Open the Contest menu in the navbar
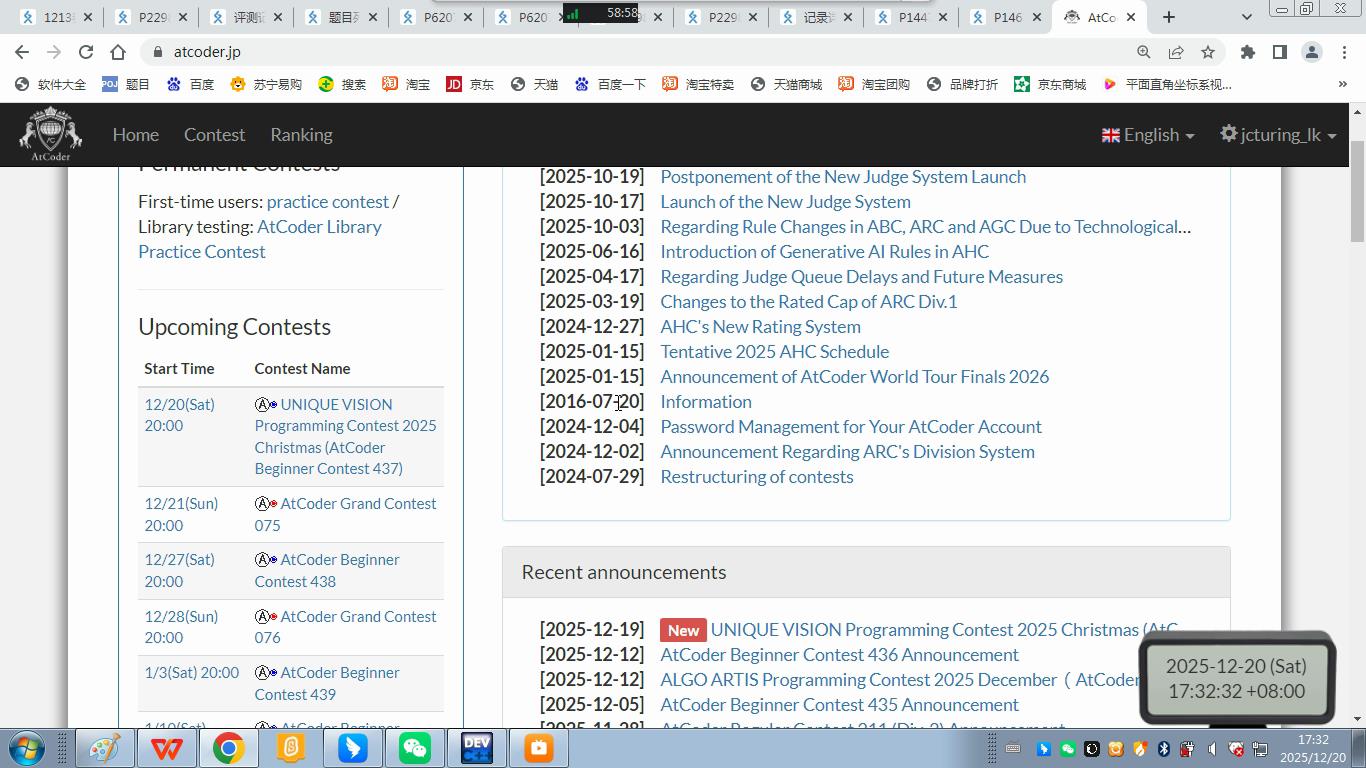 [x=214, y=135]
